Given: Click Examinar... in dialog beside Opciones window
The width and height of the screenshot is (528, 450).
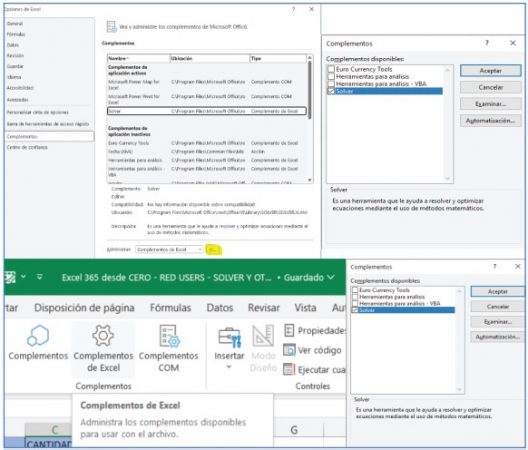Looking at the screenshot, I should pyautogui.click(x=491, y=104).
